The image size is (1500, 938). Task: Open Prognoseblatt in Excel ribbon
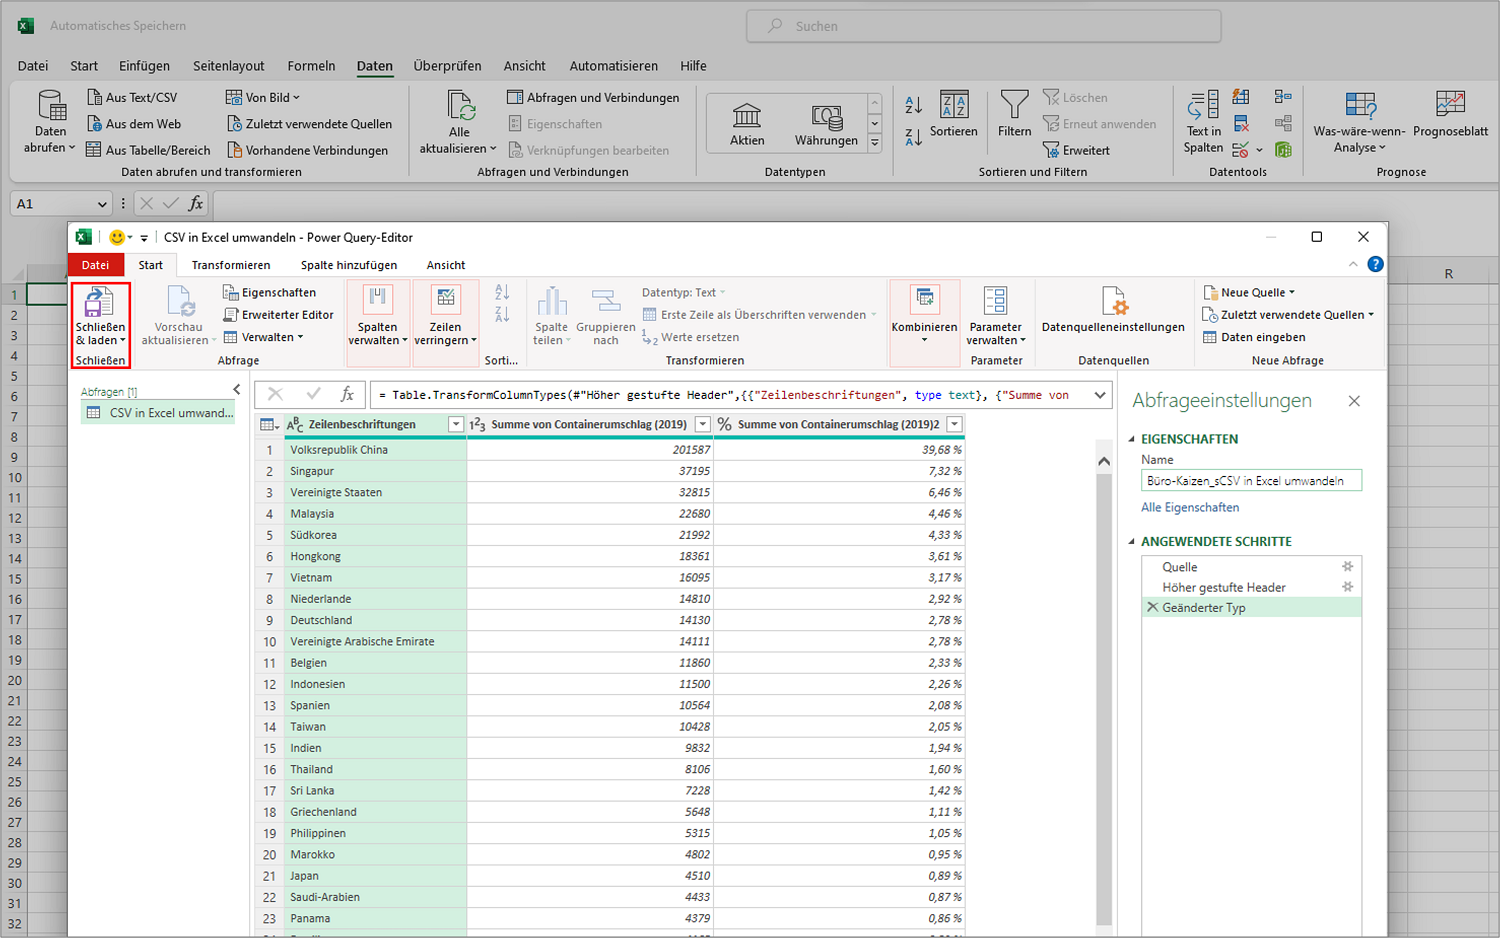(1450, 113)
